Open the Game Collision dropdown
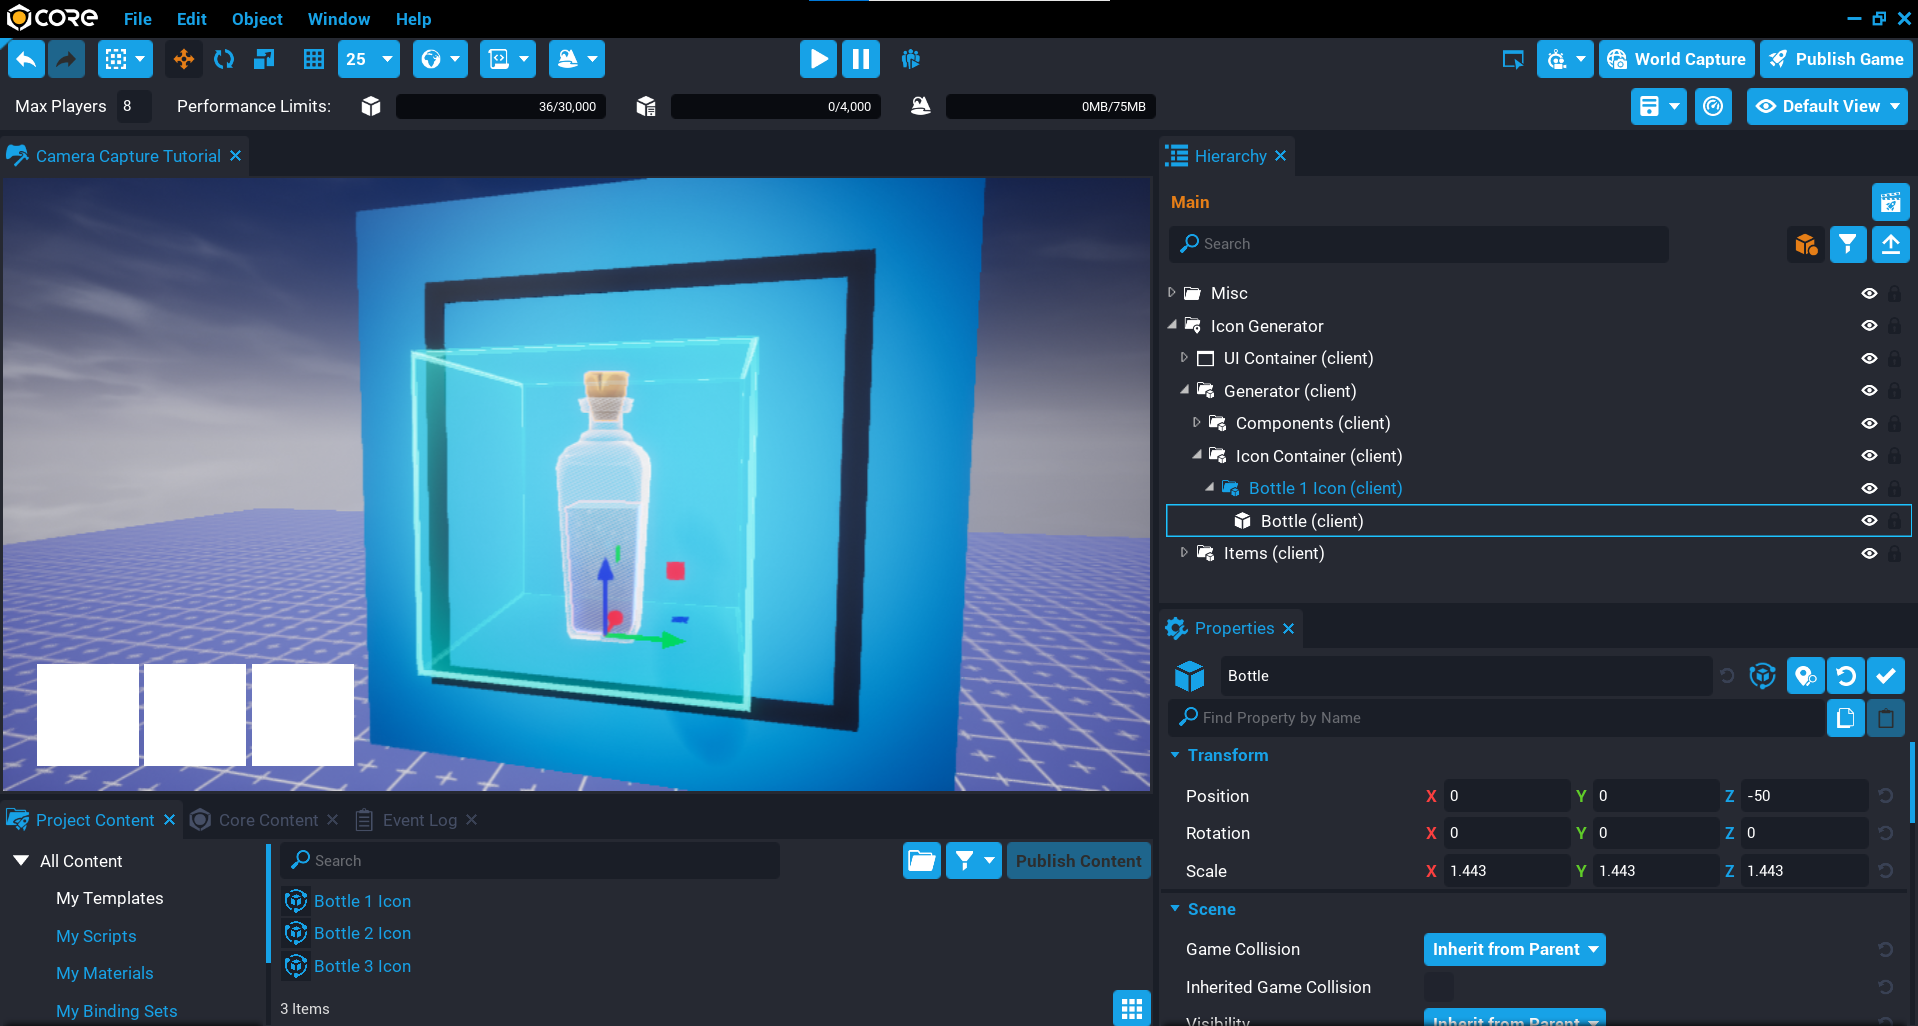The image size is (1918, 1026). pyautogui.click(x=1514, y=949)
